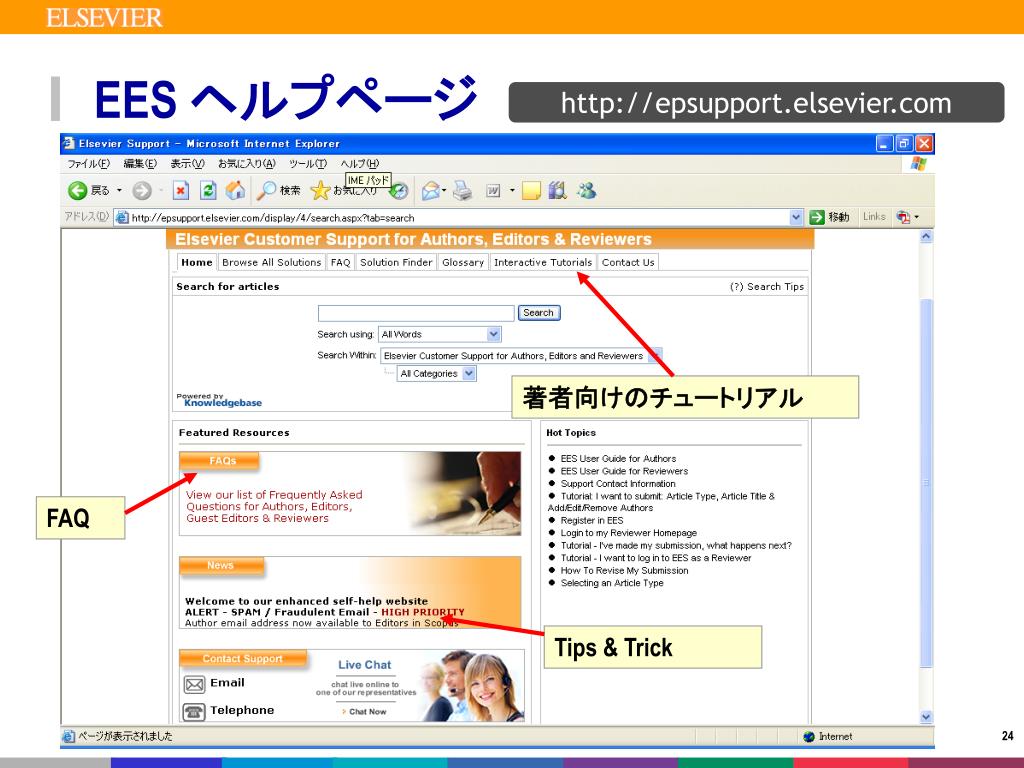This screenshot has height=768, width=1024.
Task: Open Selecting an Article Type topic
Action: click(612, 583)
